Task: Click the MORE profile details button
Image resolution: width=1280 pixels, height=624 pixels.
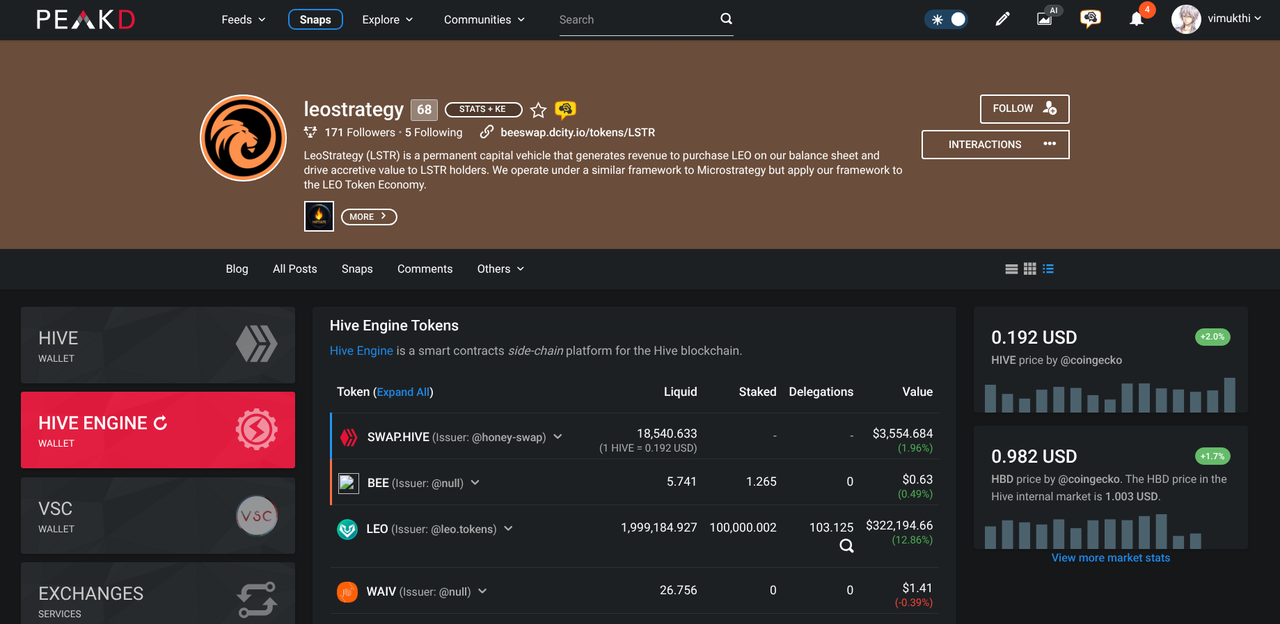Action: (369, 217)
